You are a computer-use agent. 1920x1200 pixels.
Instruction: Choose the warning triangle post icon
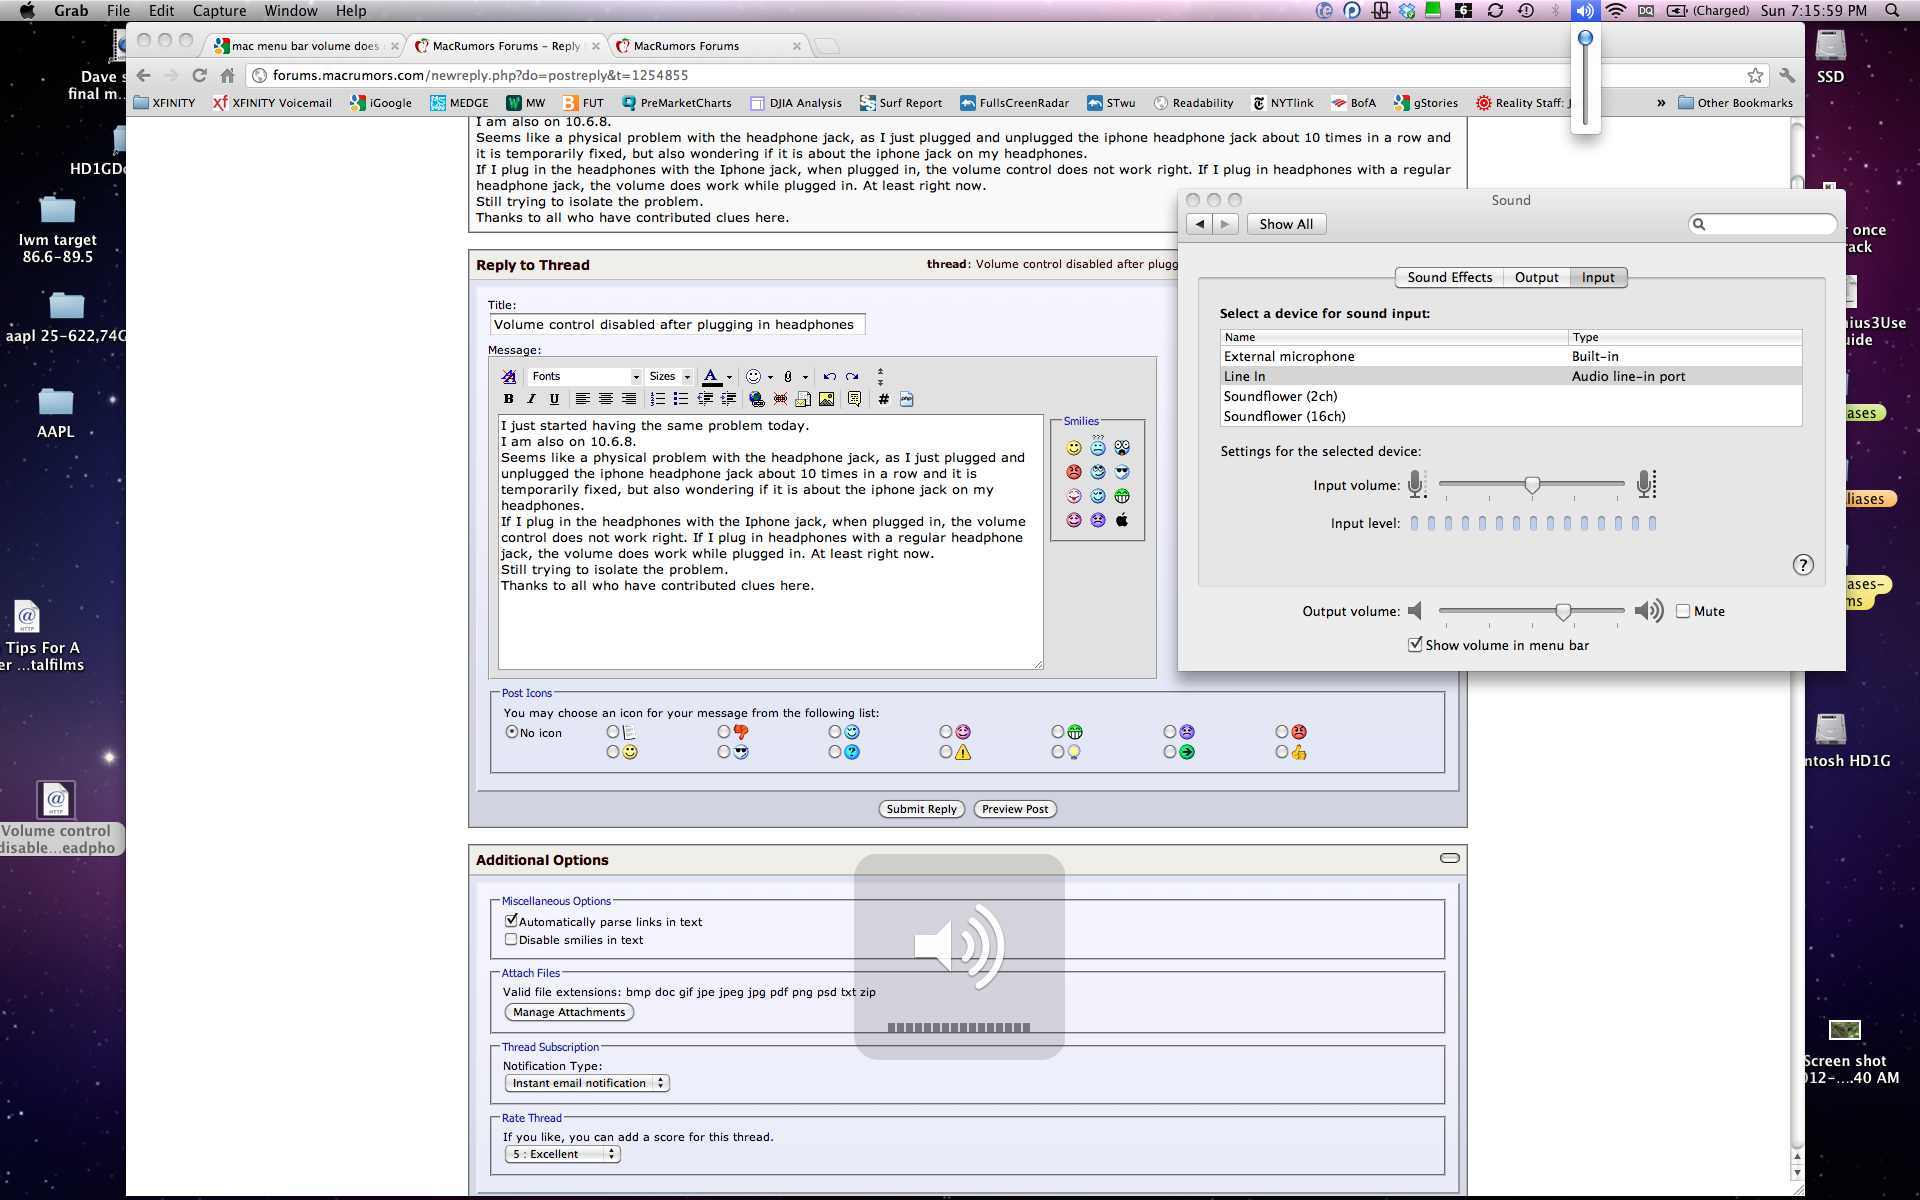pos(946,752)
